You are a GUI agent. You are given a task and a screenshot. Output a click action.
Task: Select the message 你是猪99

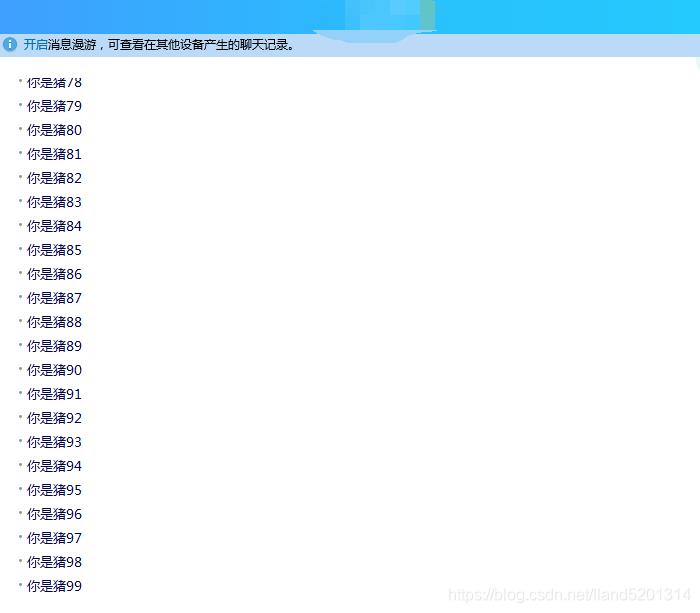point(54,586)
